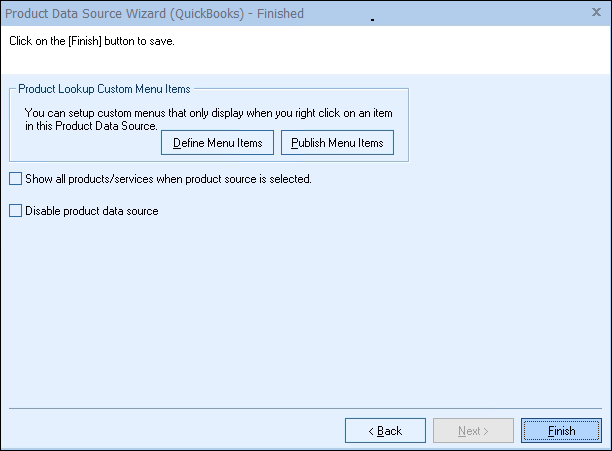Tick the Disable product data source checkbox
Screen dimensions: 612x451
click(x=14, y=211)
